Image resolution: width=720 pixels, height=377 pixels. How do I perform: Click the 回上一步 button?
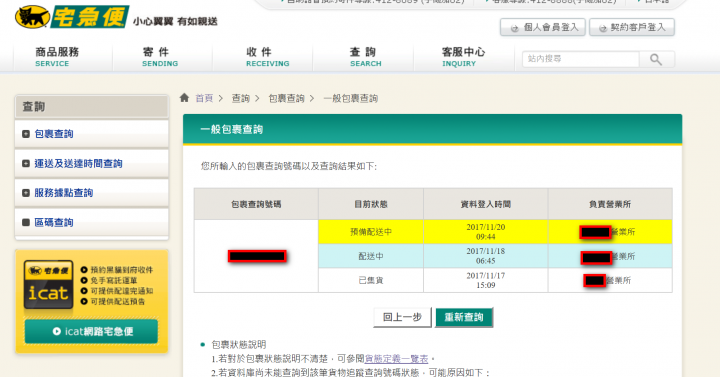(x=402, y=317)
